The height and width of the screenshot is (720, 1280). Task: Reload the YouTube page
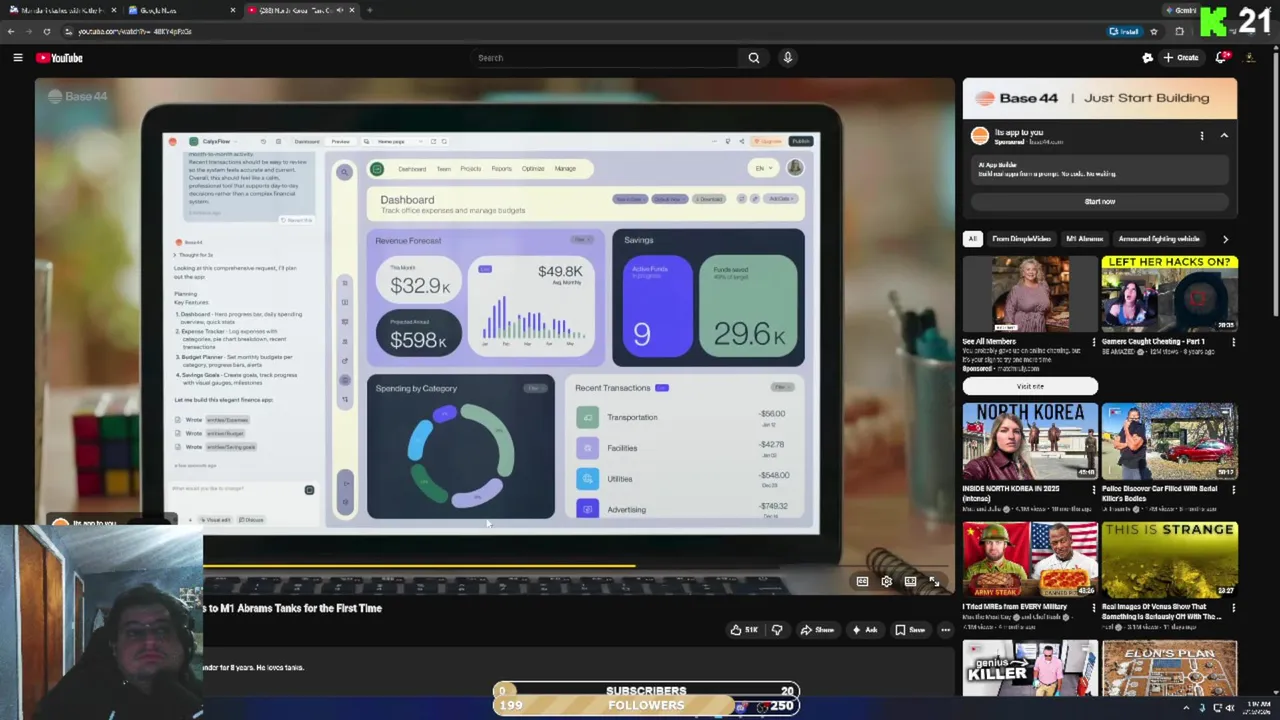click(46, 31)
